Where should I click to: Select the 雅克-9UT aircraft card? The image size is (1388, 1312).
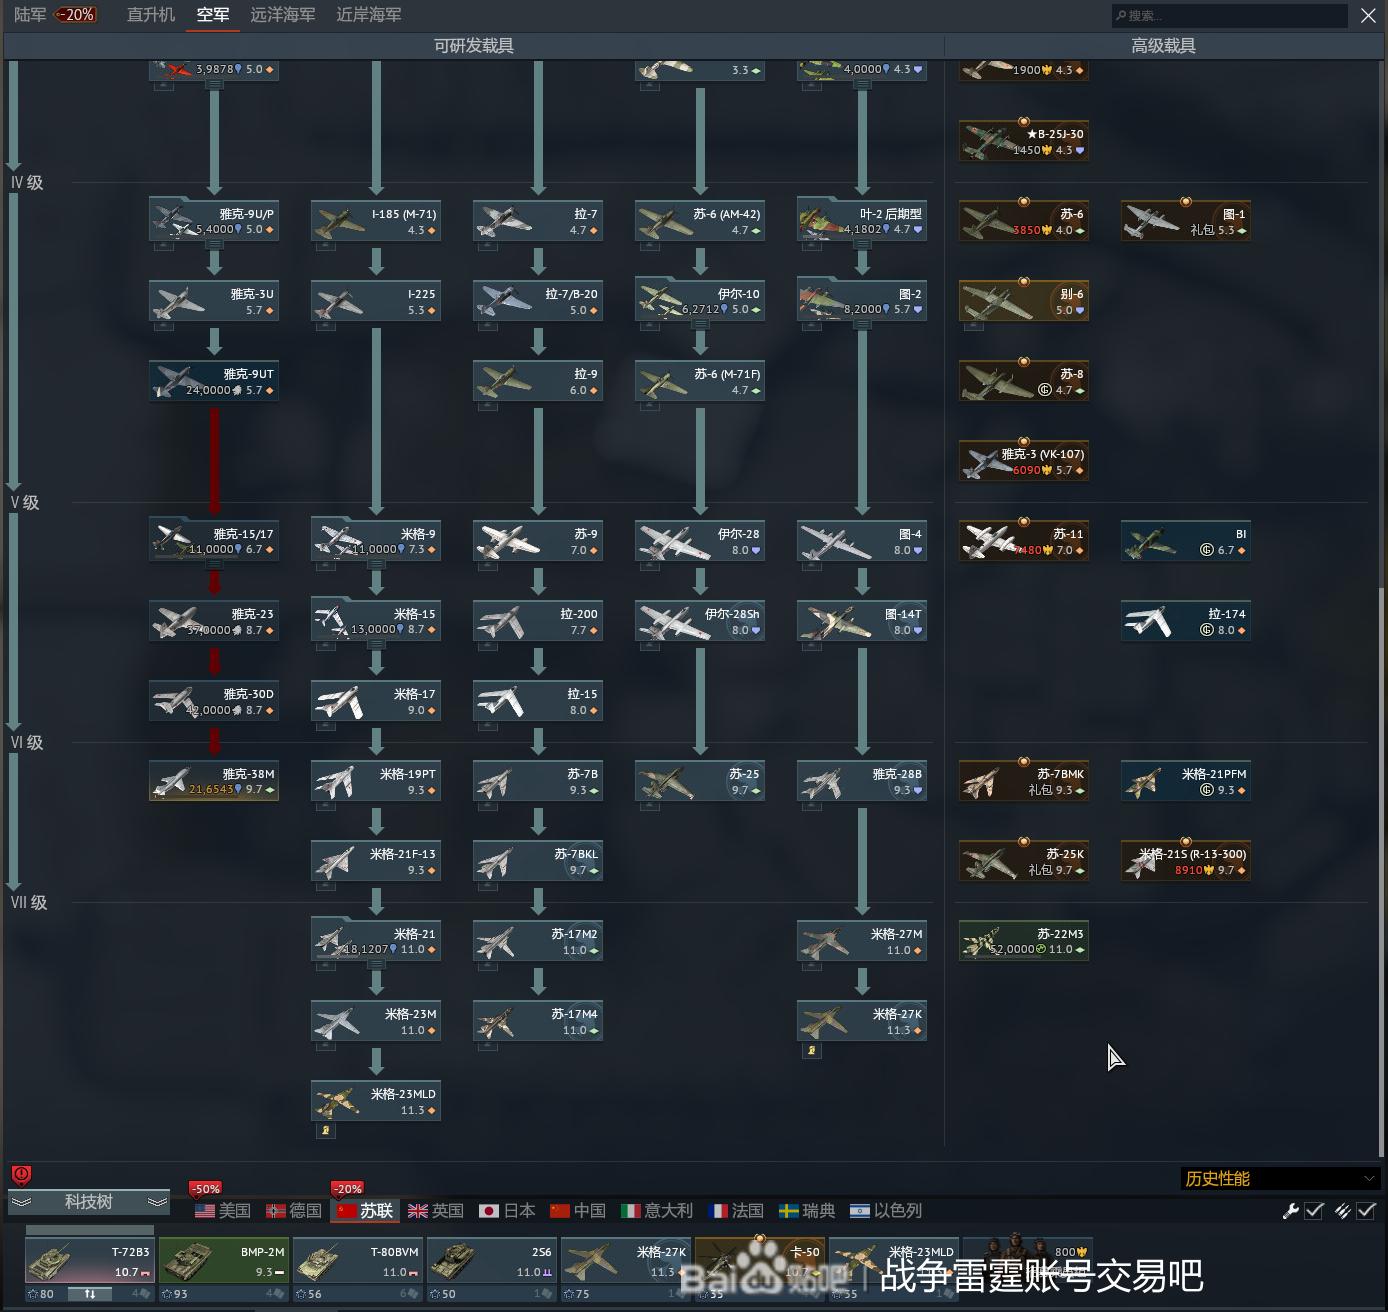[214, 380]
